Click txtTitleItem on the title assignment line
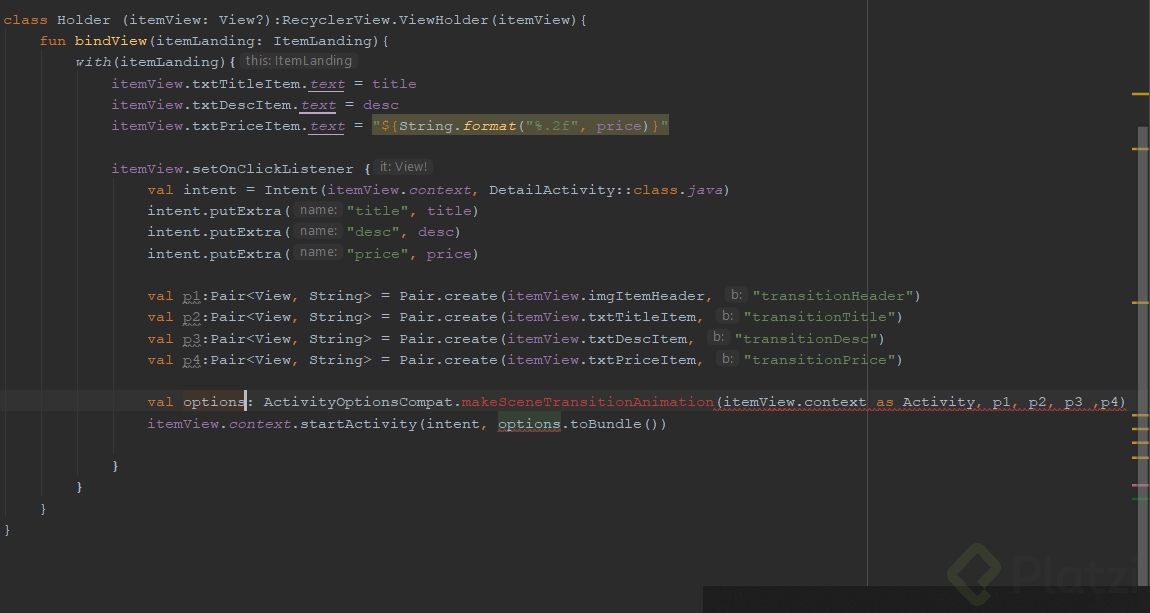This screenshot has height=613, width=1150. (x=246, y=84)
